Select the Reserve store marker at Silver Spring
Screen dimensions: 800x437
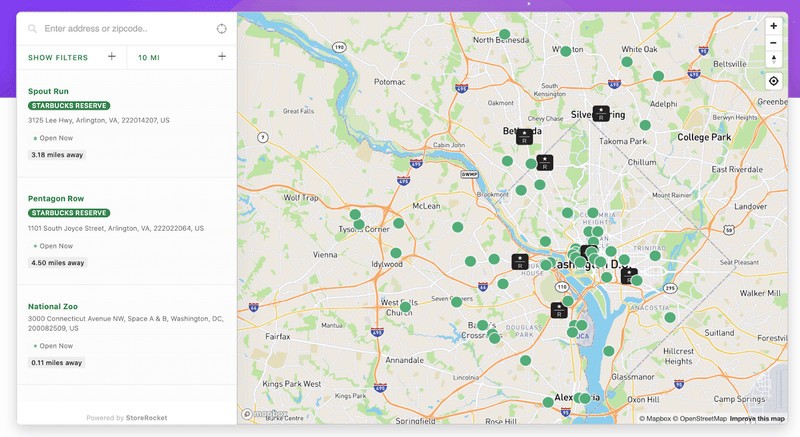pos(601,113)
